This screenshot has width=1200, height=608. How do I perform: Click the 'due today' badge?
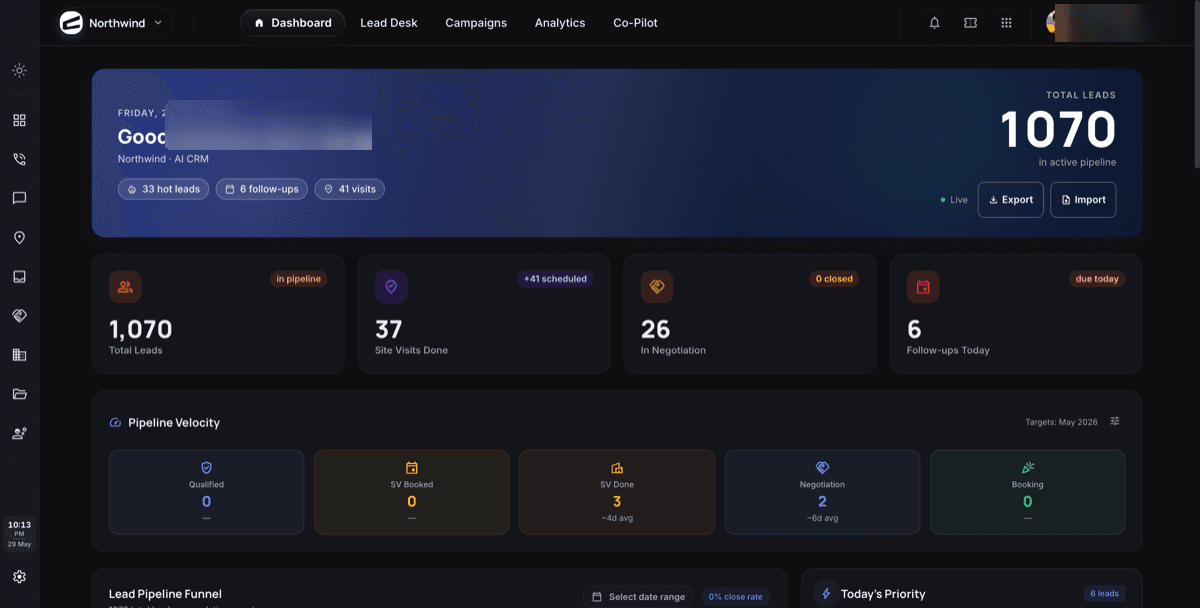click(x=1097, y=279)
